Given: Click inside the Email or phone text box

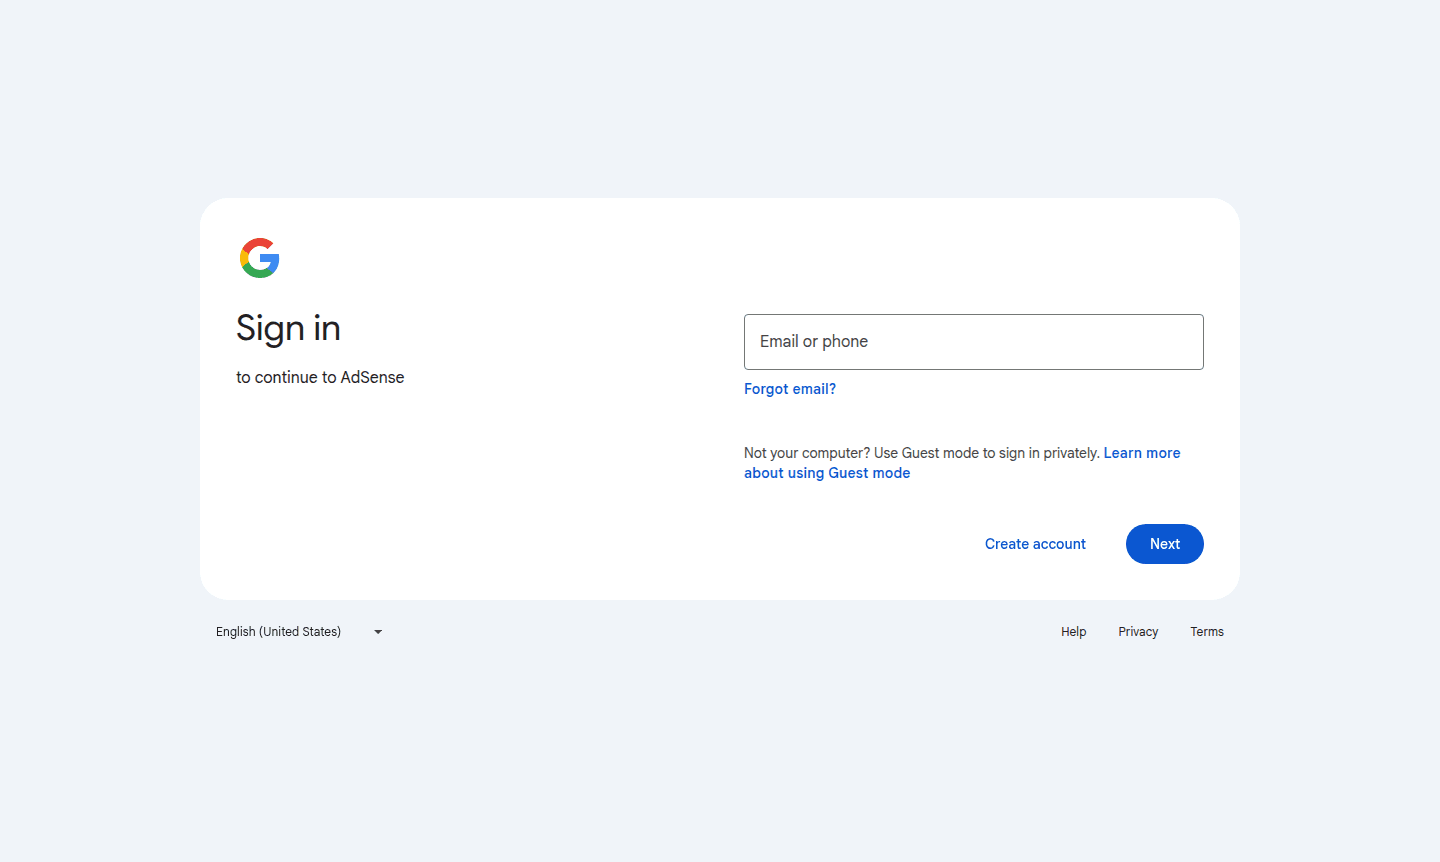Looking at the screenshot, I should click(x=973, y=341).
